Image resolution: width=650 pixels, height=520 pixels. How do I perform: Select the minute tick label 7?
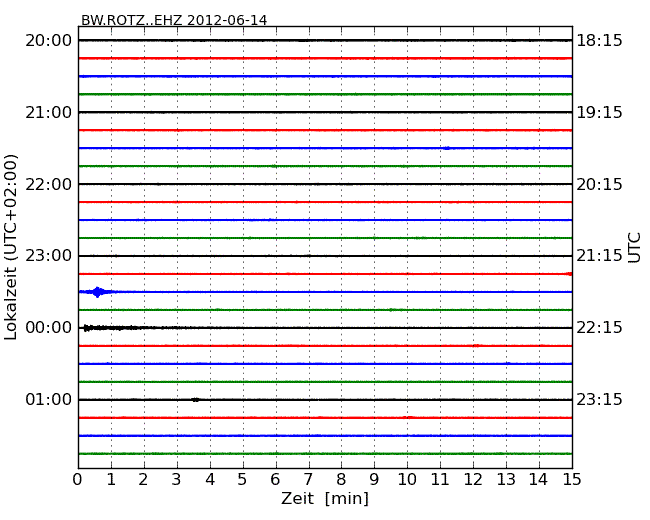point(308,479)
